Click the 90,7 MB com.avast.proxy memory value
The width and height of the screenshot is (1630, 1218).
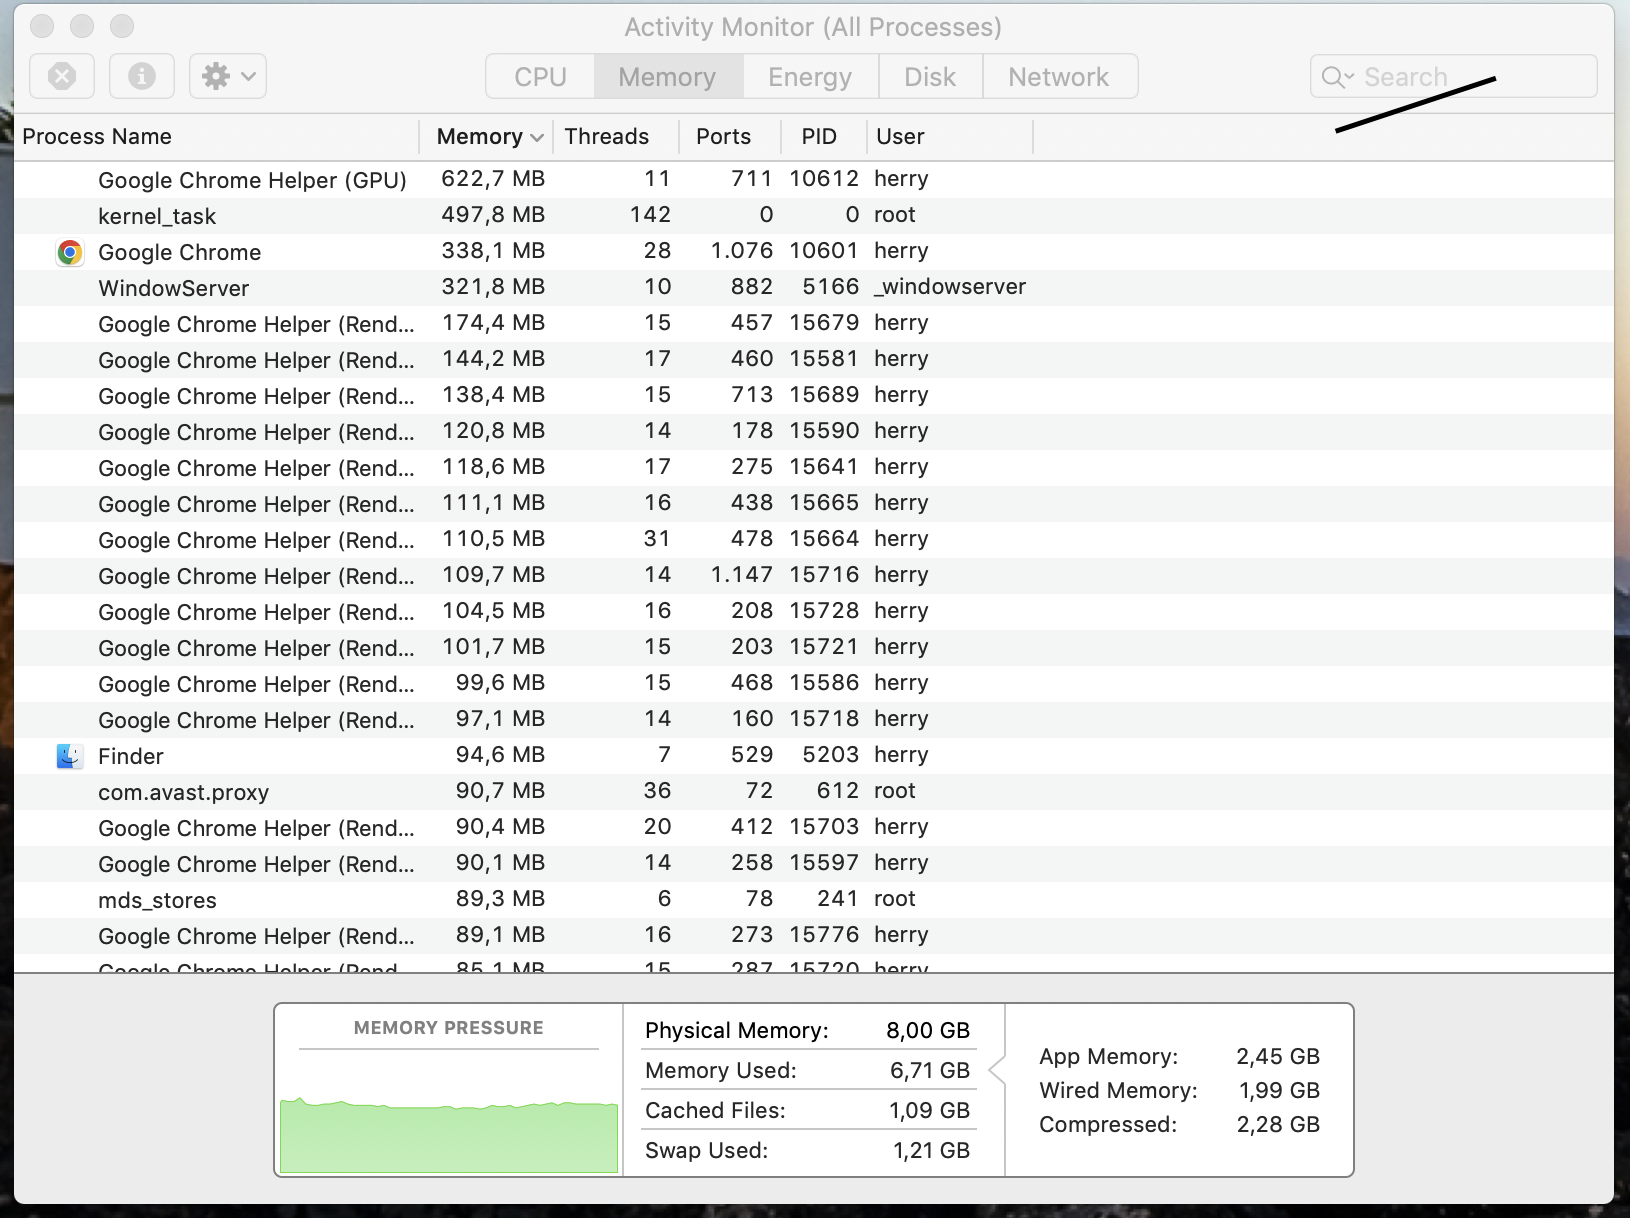click(500, 791)
